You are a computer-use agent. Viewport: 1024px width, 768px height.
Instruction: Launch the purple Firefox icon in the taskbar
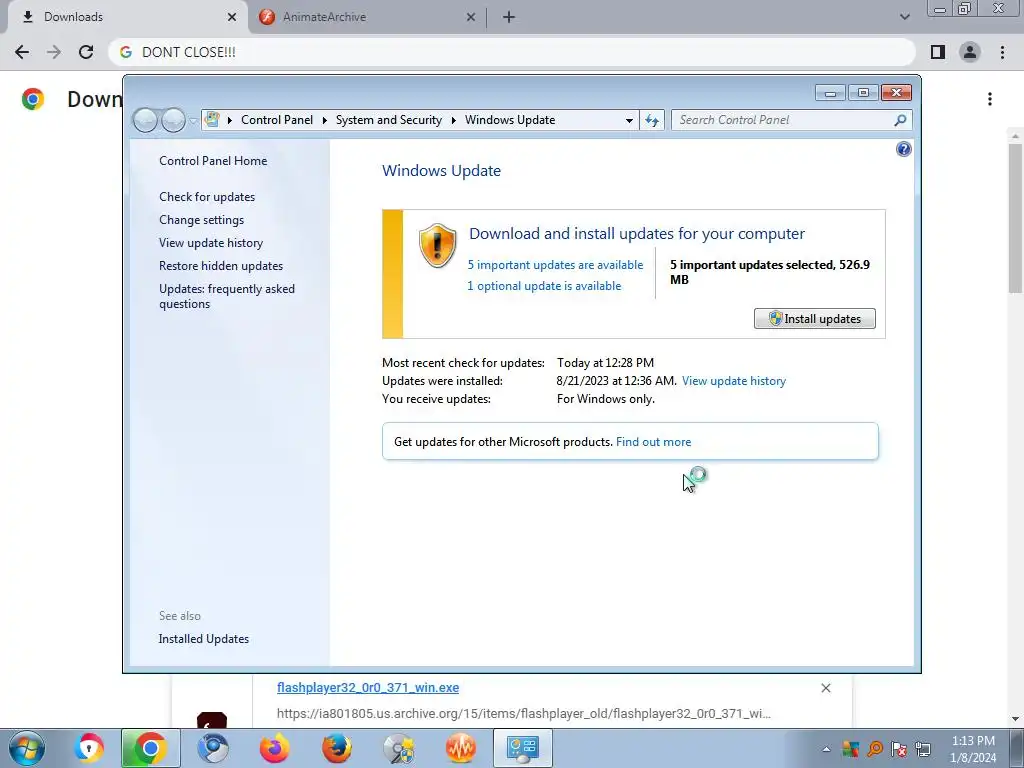click(x=274, y=748)
